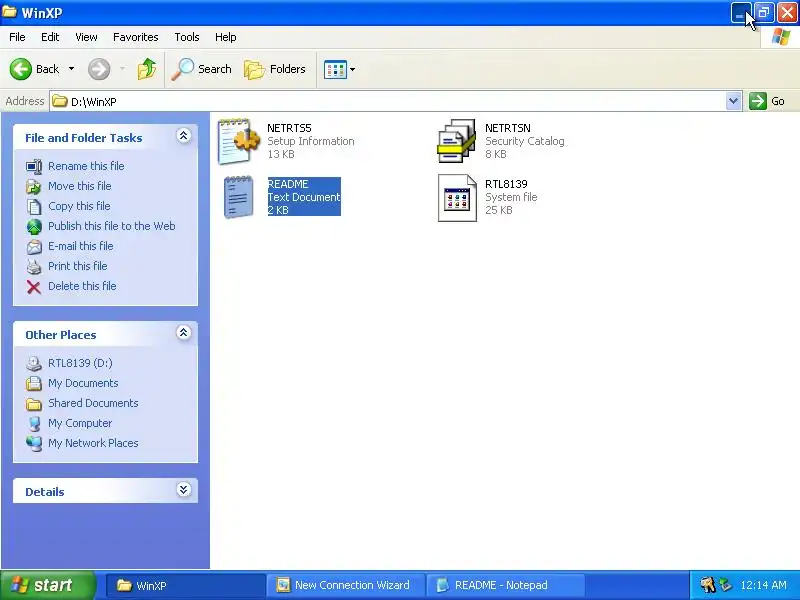This screenshot has height=600, width=800.
Task: Go back using the green Back arrow
Action: (20, 69)
